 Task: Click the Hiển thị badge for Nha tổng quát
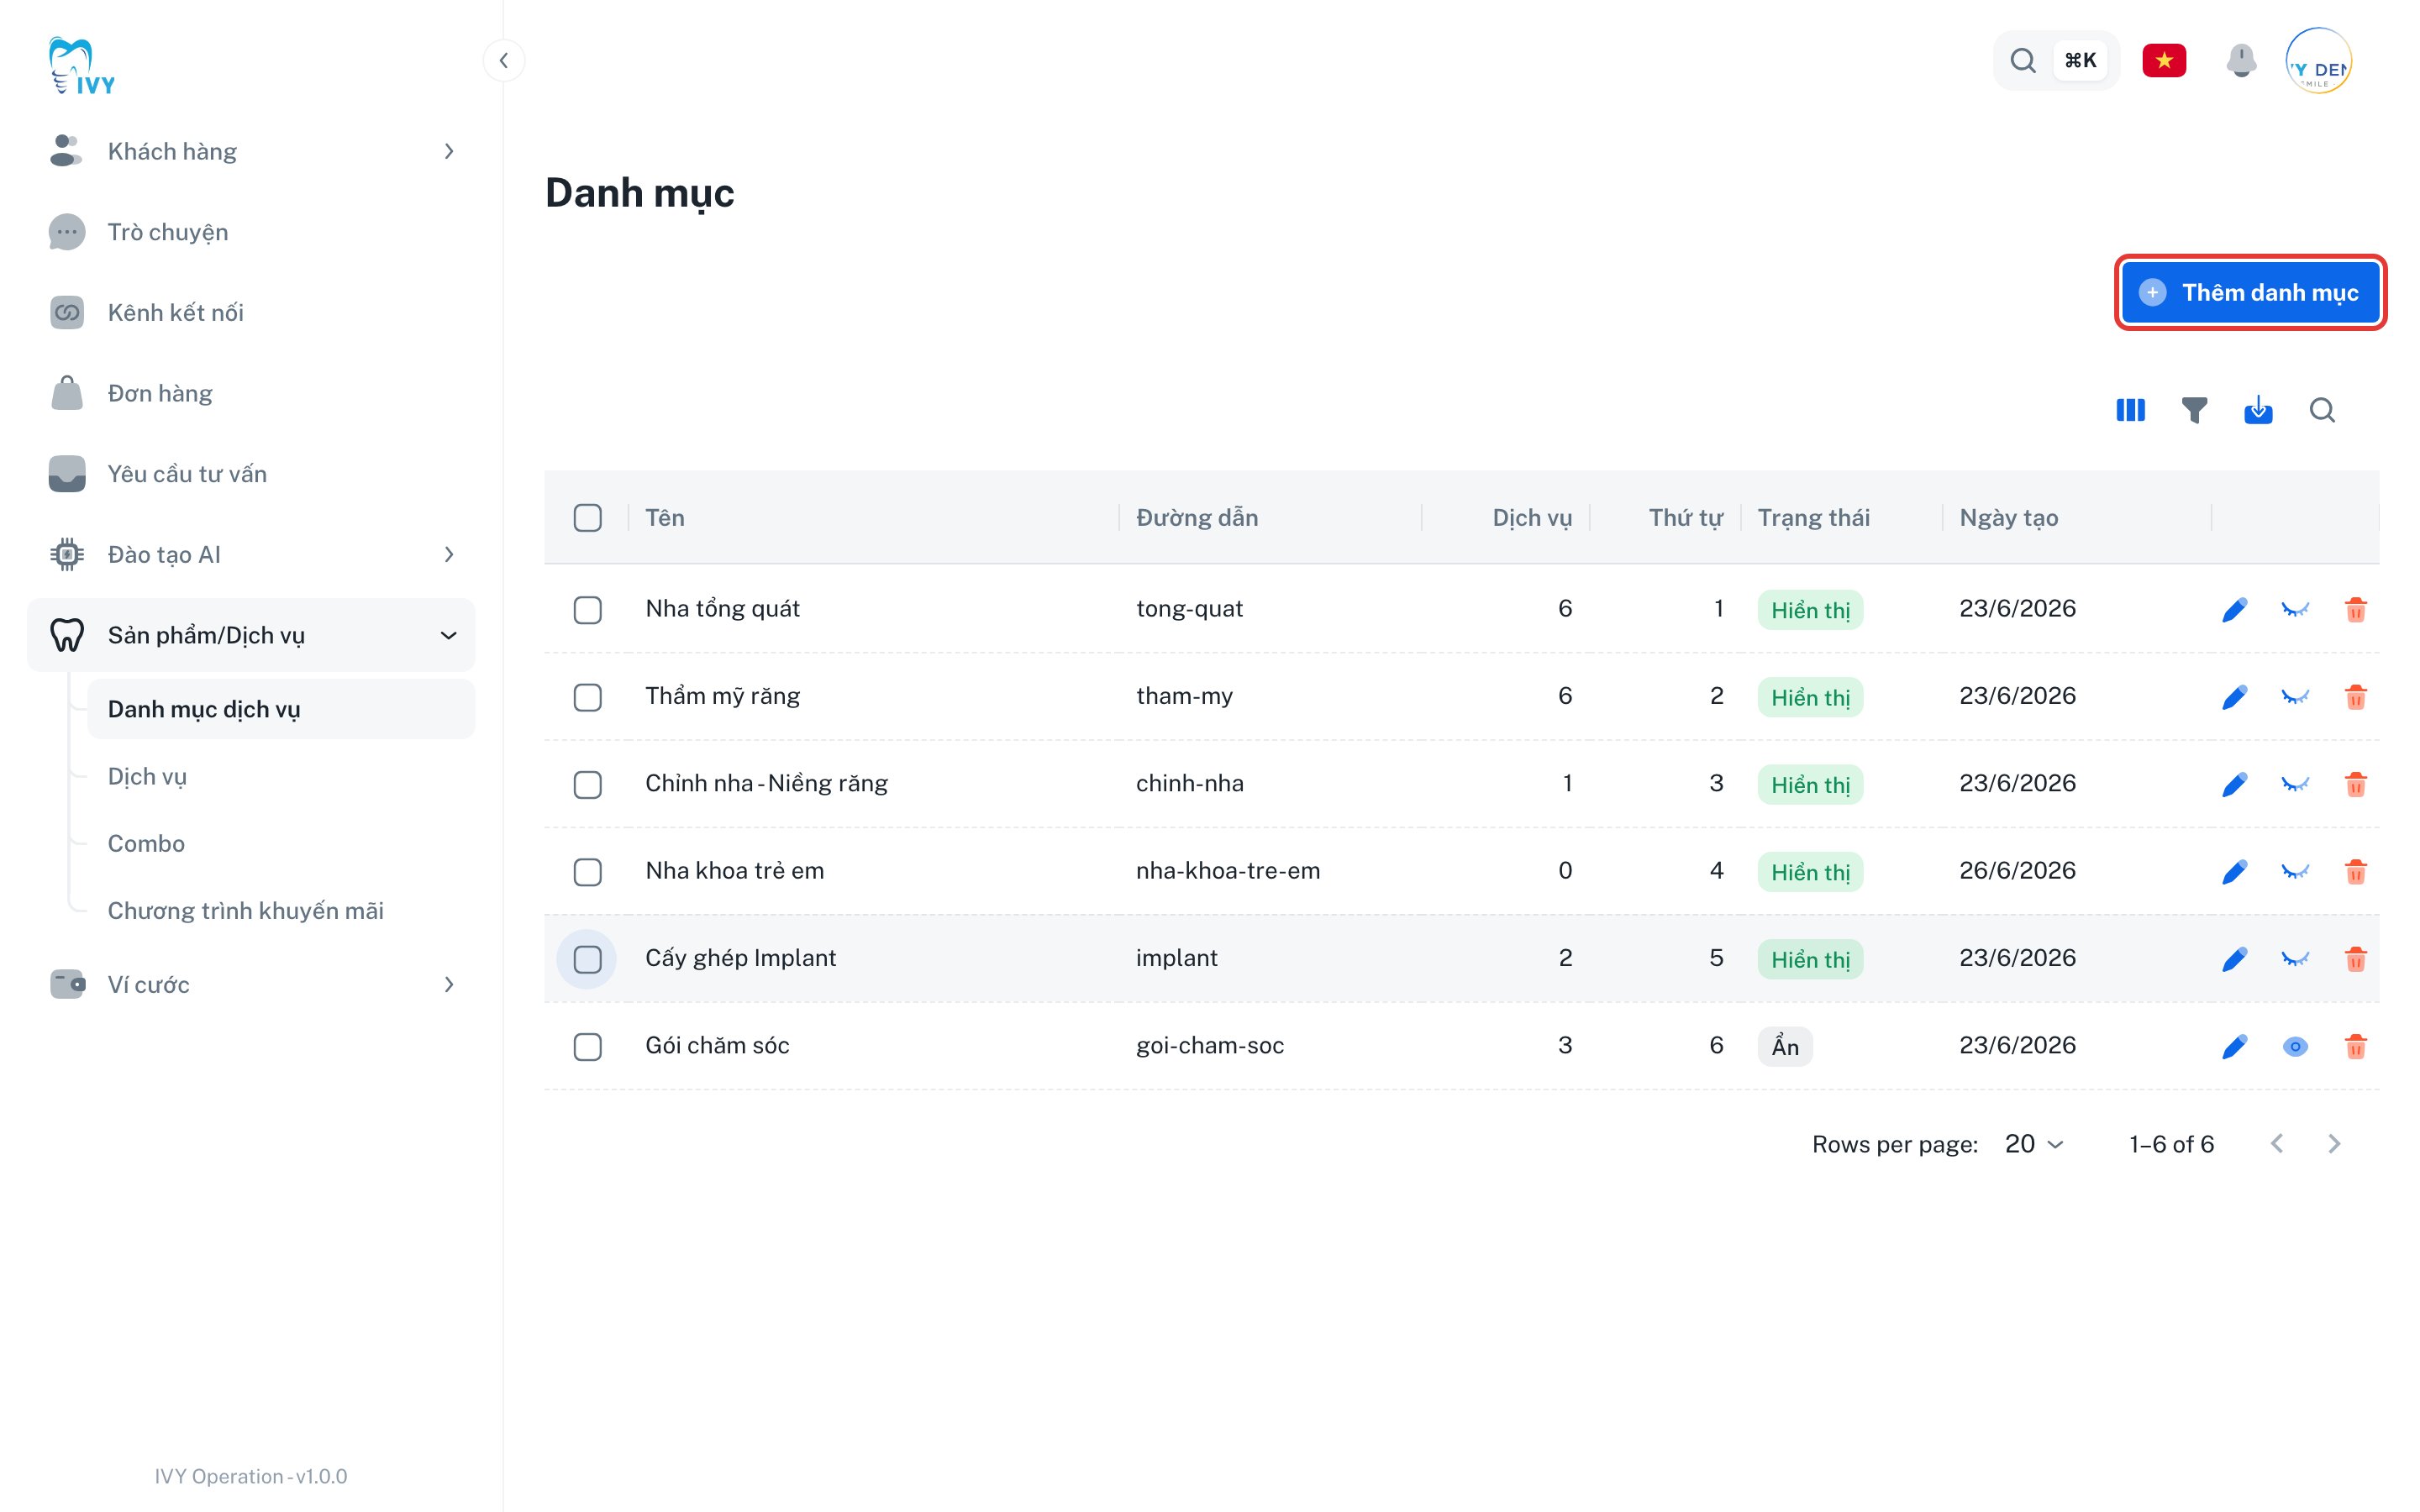click(1810, 609)
